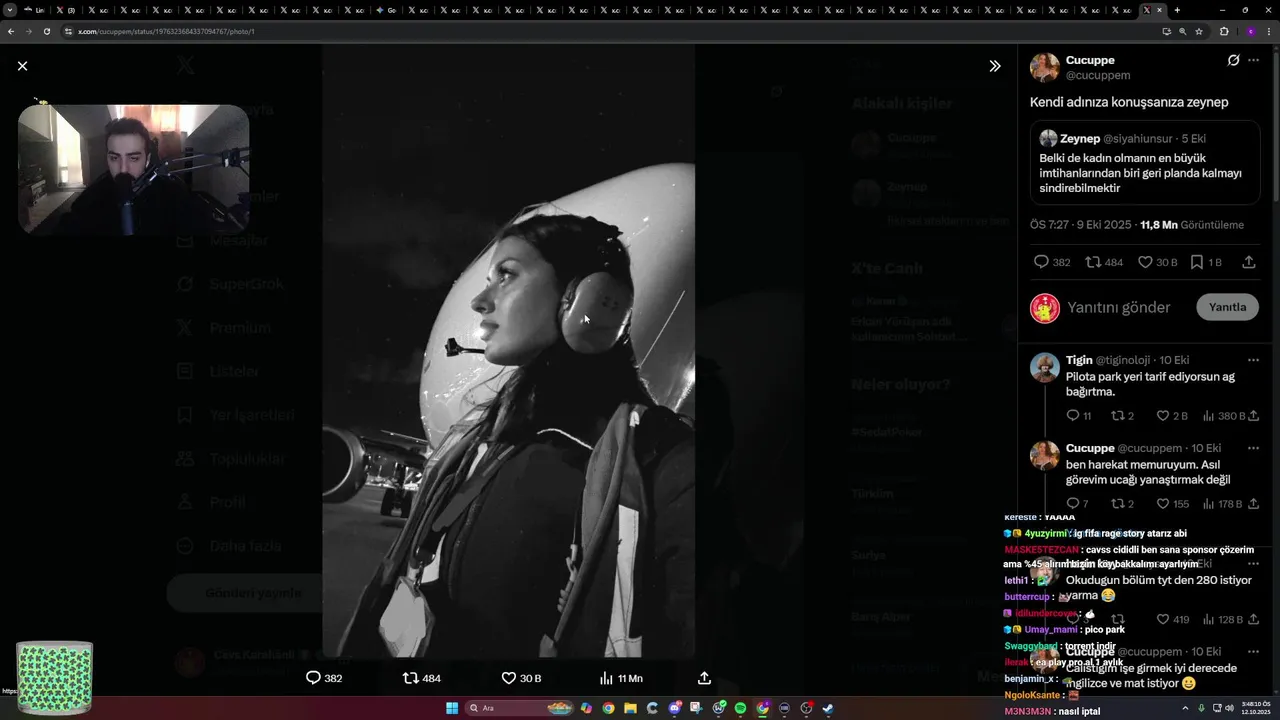Image resolution: width=1280 pixels, height=720 pixels.
Task: Click repost icon showing 484 below photo
Action: 421,678
